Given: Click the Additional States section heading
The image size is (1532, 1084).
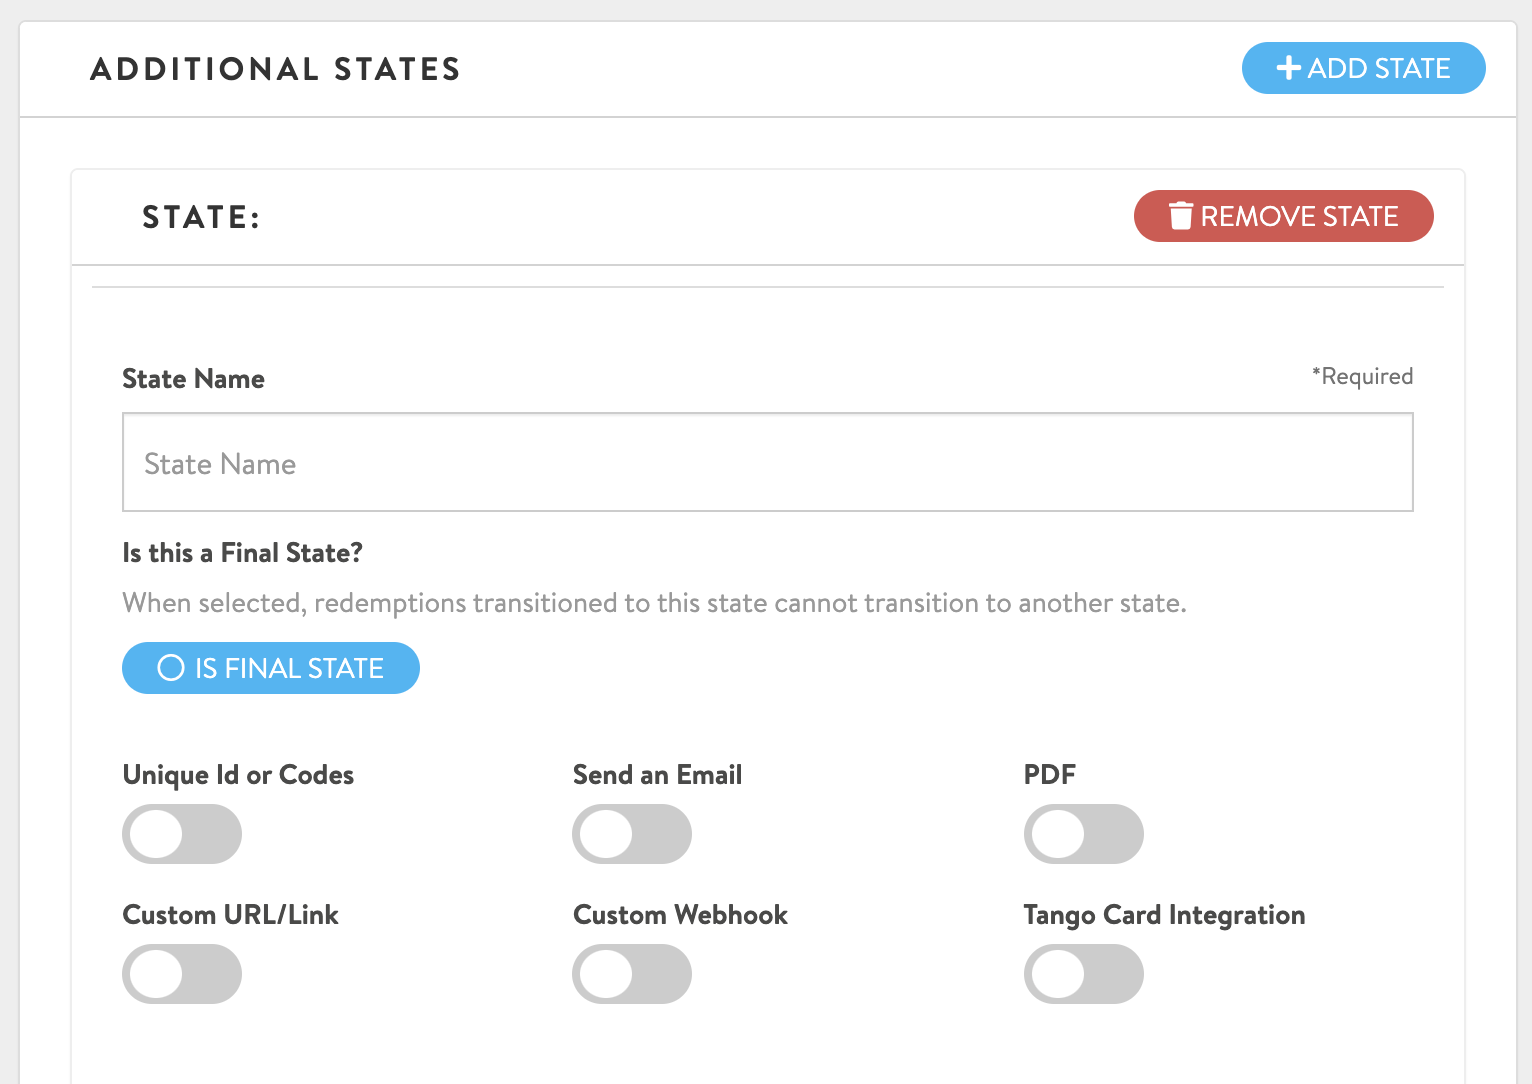Looking at the screenshot, I should coord(275,69).
